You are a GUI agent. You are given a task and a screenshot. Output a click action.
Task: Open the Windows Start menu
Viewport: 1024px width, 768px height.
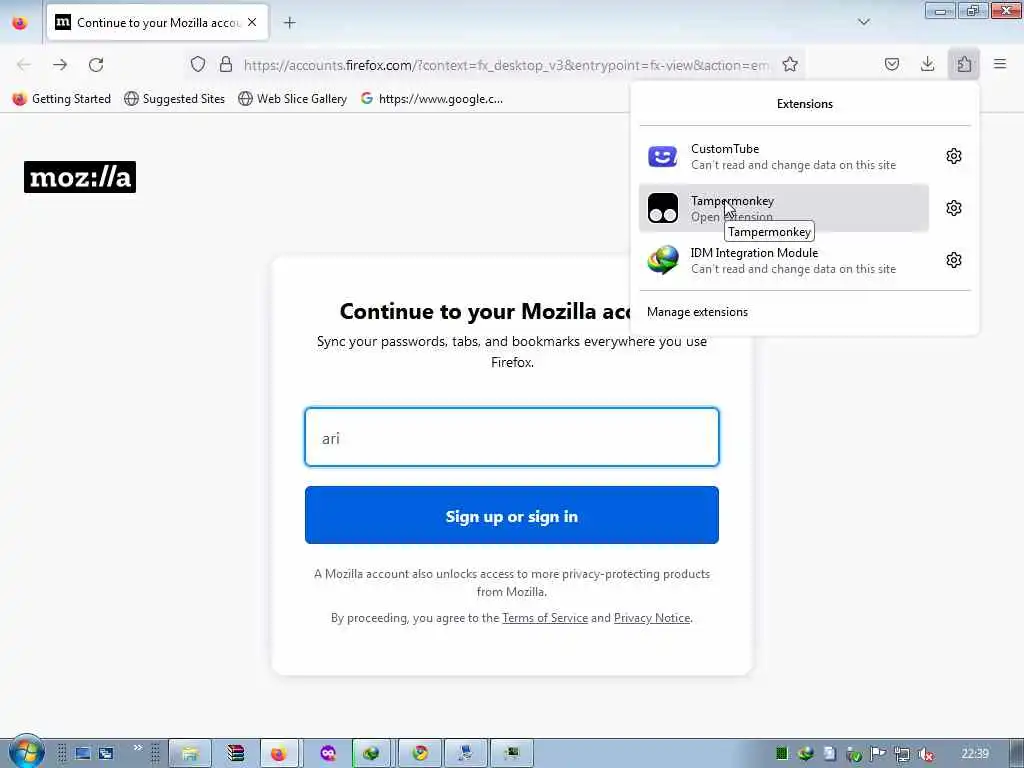click(26, 752)
